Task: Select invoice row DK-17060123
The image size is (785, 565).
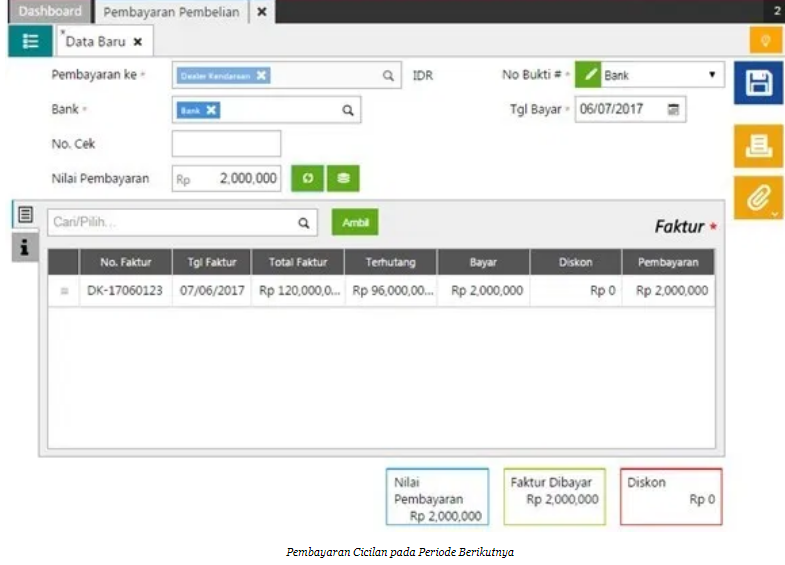Action: [x=125, y=291]
